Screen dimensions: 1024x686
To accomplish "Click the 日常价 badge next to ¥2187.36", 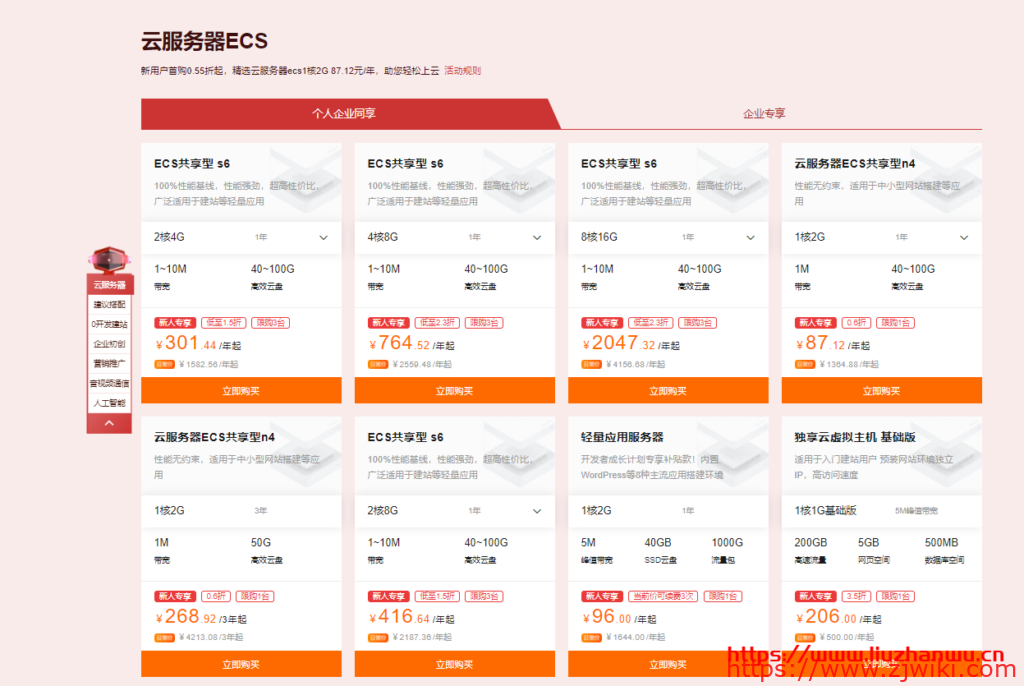I will 377,638.
